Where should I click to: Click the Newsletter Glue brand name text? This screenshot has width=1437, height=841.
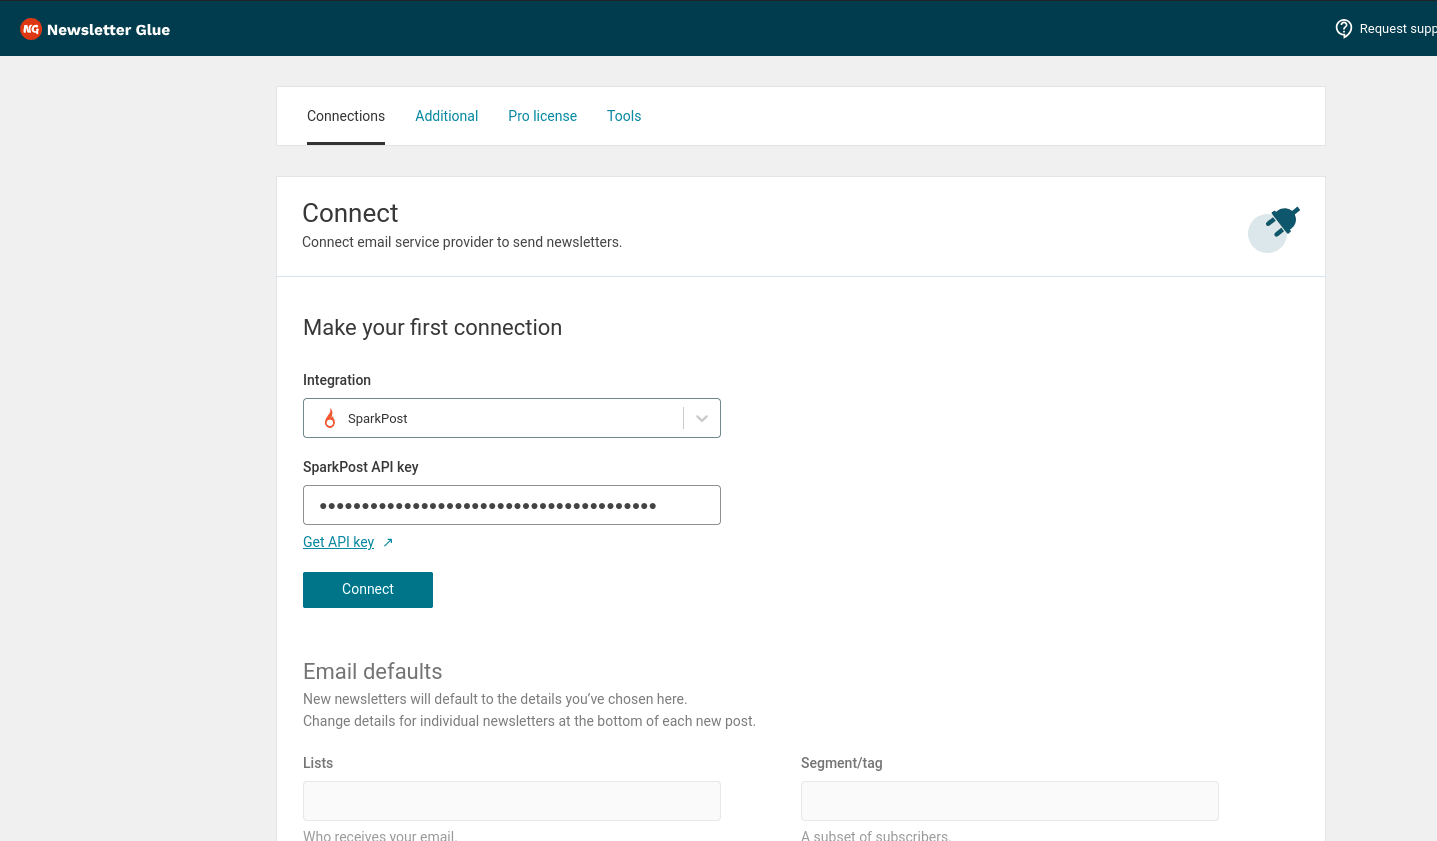coord(108,30)
